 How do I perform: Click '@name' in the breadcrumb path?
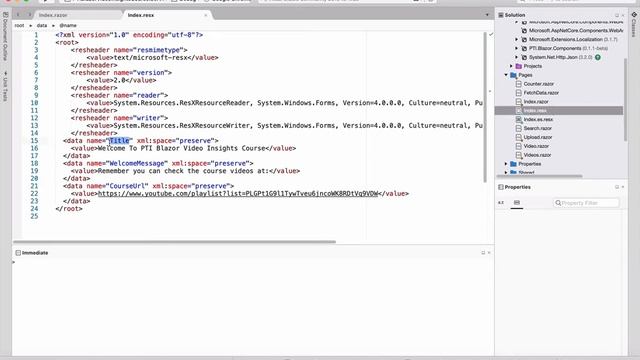68,25
